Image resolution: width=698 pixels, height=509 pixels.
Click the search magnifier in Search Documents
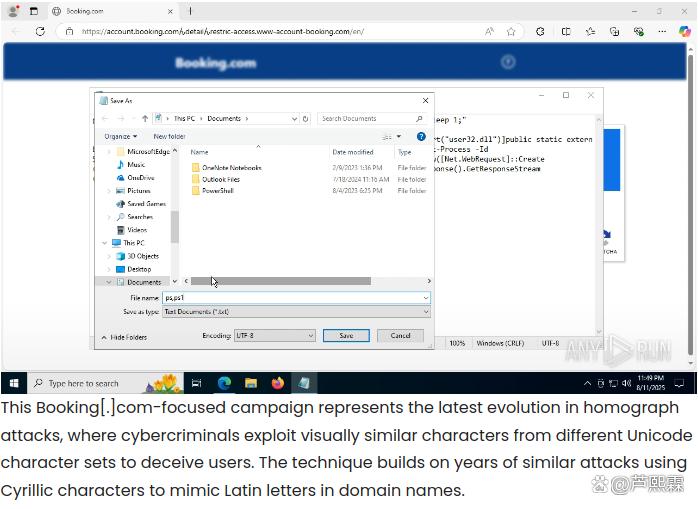coord(419,118)
